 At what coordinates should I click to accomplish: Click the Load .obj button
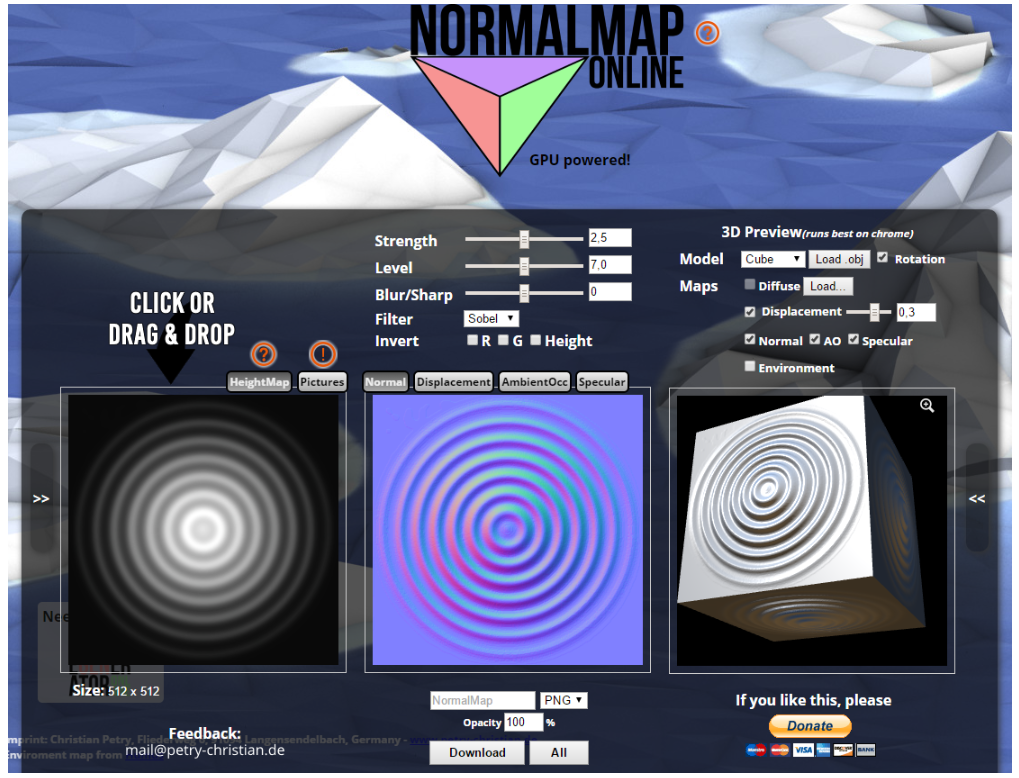point(839,259)
